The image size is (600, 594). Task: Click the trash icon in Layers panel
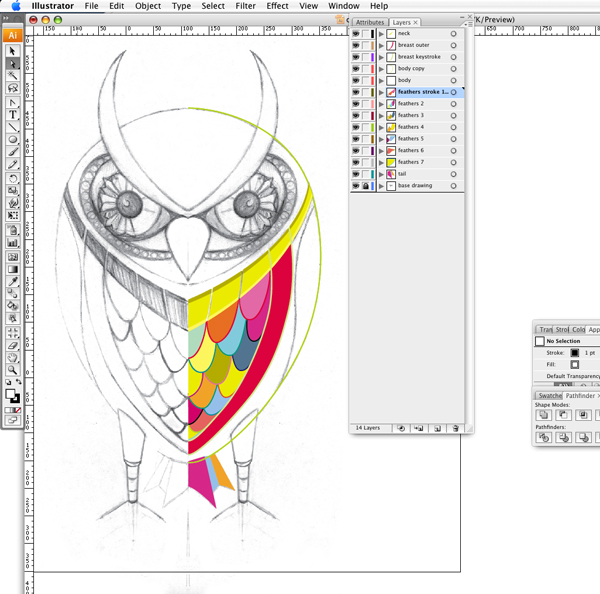coord(455,428)
